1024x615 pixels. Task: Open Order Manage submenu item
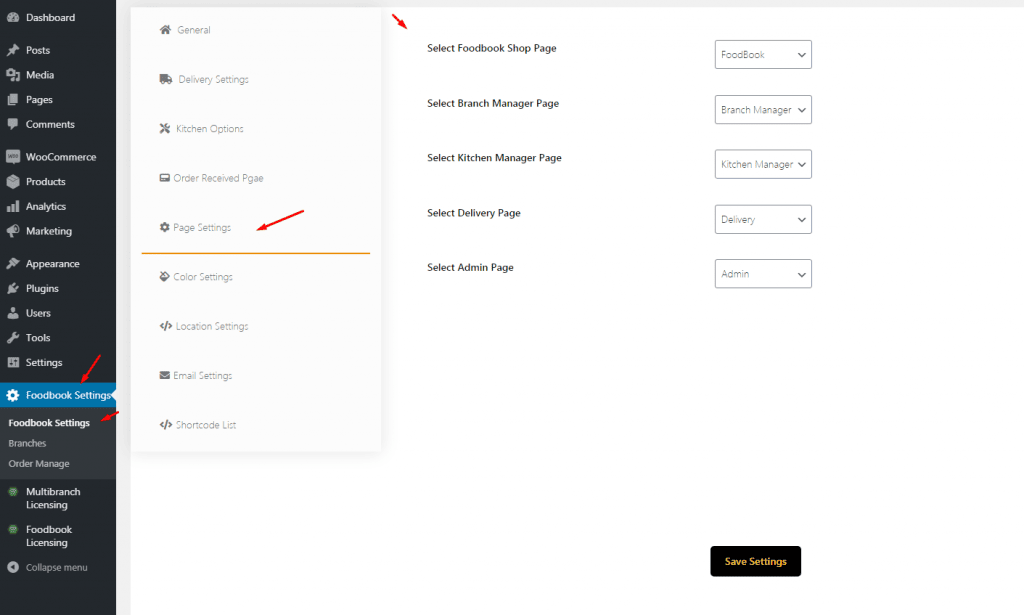pyautogui.click(x=39, y=464)
